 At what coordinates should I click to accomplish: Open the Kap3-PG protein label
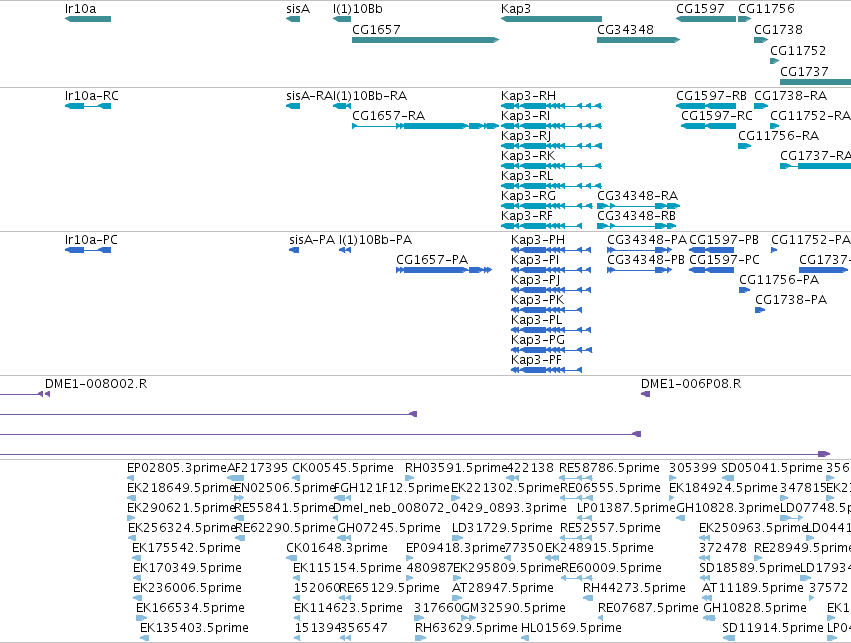[538, 340]
